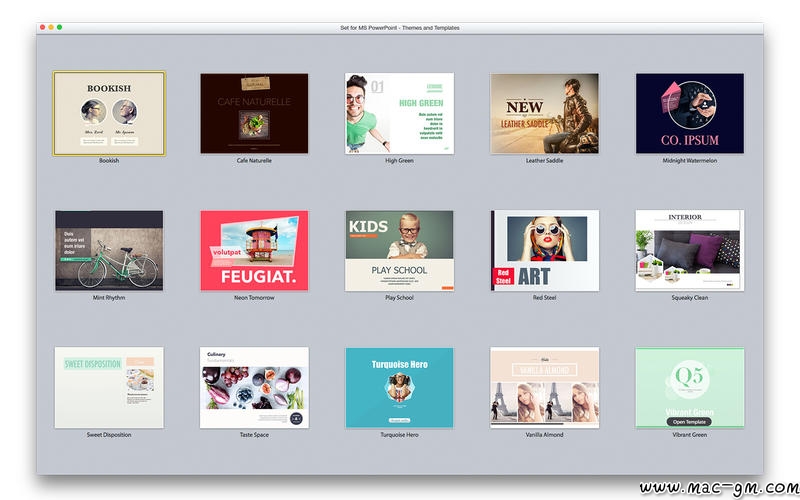Screen dimensions: 800x500
Task: Click the 'Turquoise Hero' caption below thumbnail
Action: click(399, 435)
